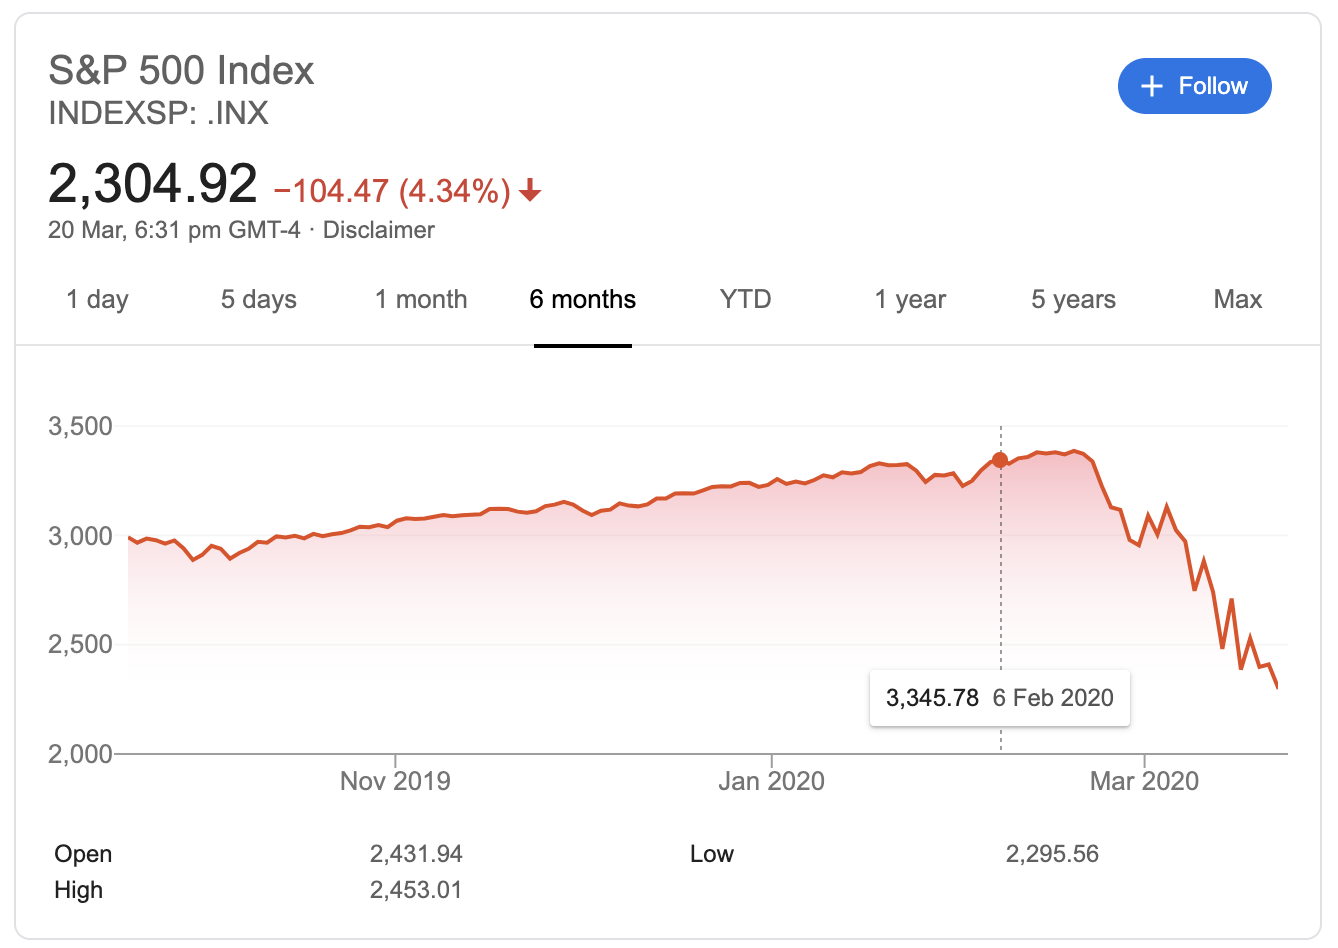Click the red data point dot on the chart
The height and width of the screenshot is (948, 1338).
pos(1000,460)
